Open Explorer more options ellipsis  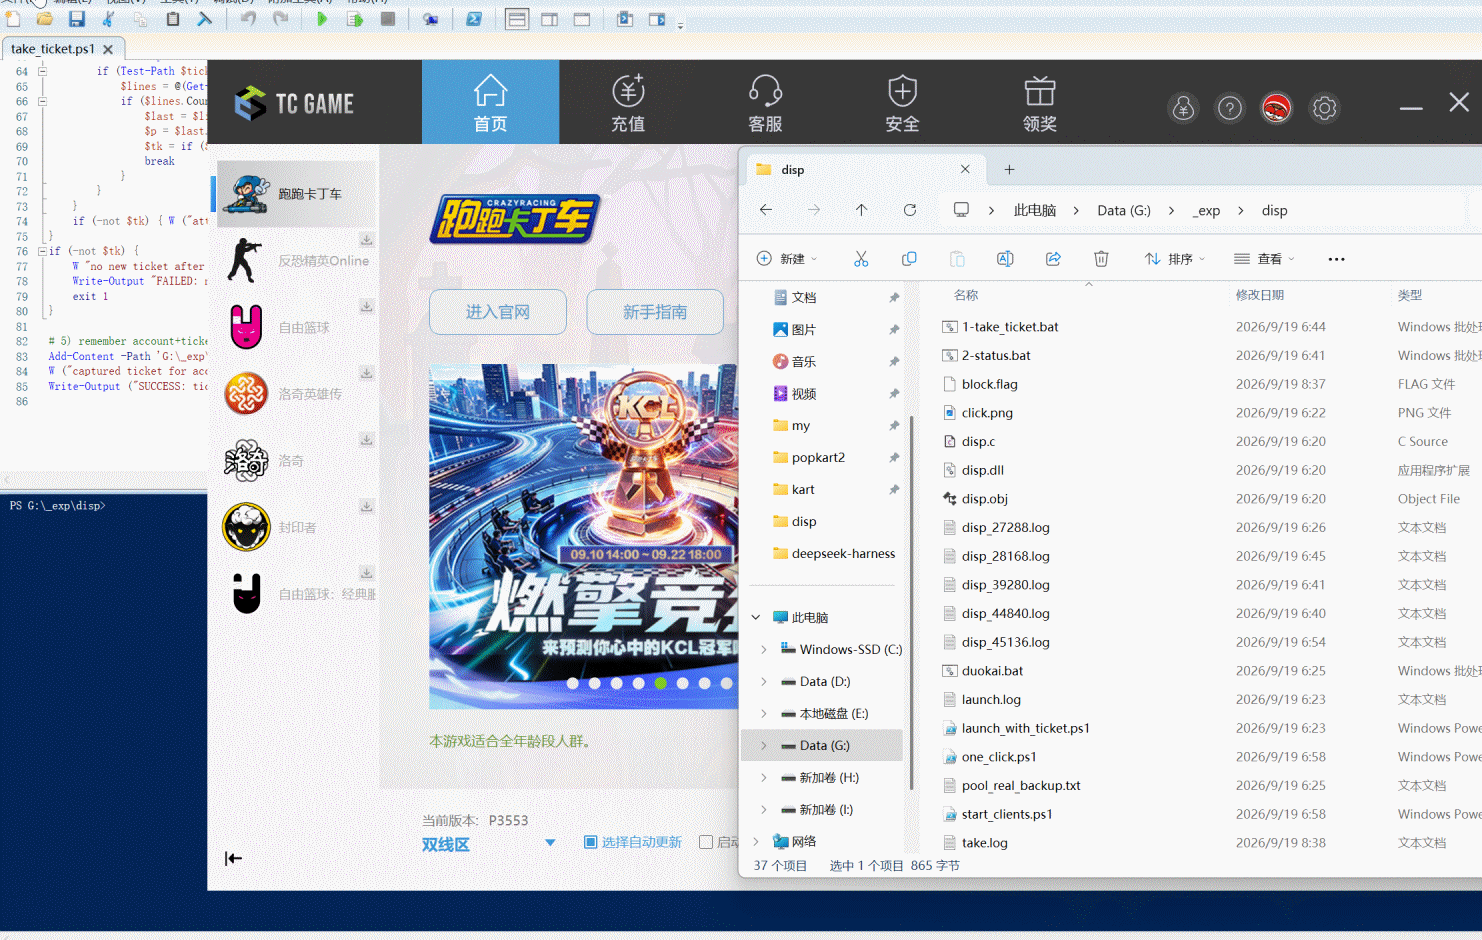1336,259
